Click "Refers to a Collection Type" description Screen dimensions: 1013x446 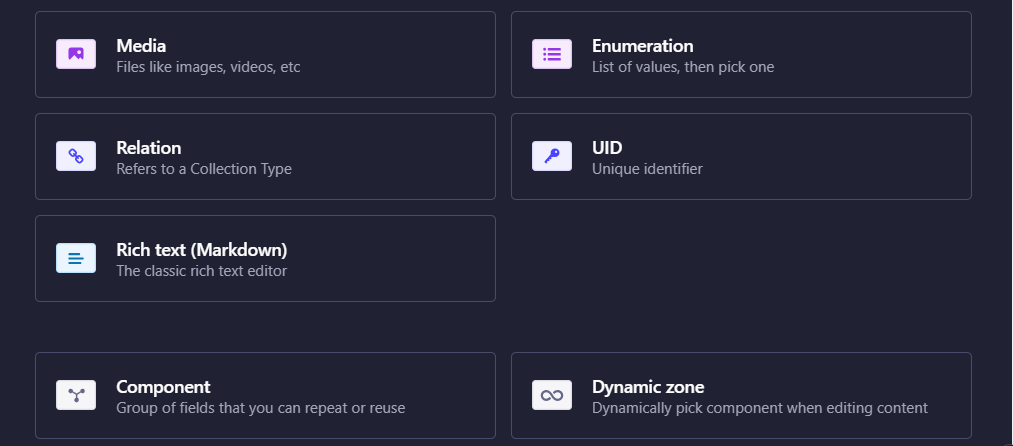coord(204,170)
